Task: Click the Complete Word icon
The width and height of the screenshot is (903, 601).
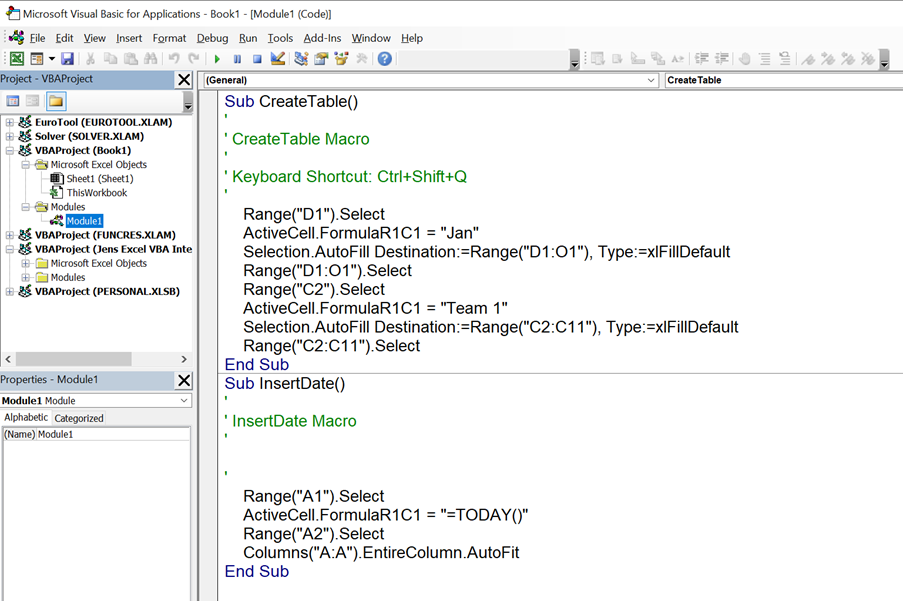Action: [678, 58]
